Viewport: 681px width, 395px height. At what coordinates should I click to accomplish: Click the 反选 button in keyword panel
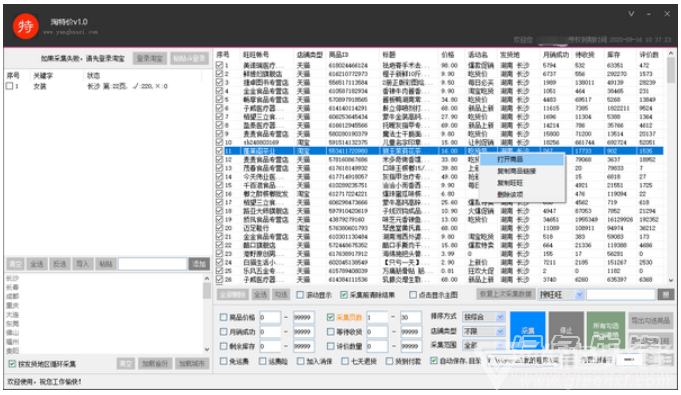[x=60, y=264]
